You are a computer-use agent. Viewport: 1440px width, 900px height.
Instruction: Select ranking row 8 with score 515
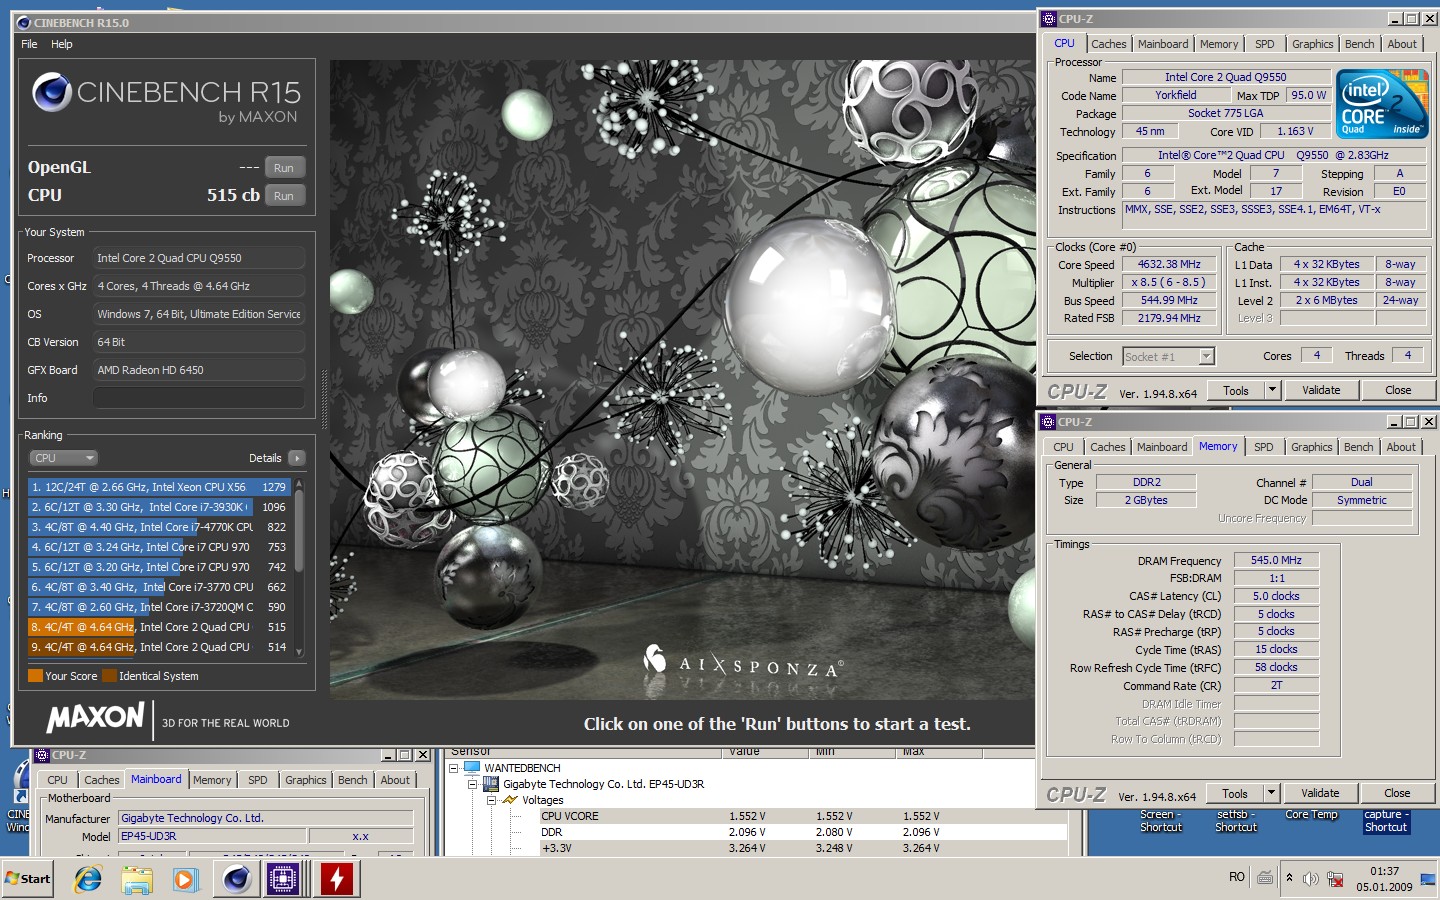(160, 627)
